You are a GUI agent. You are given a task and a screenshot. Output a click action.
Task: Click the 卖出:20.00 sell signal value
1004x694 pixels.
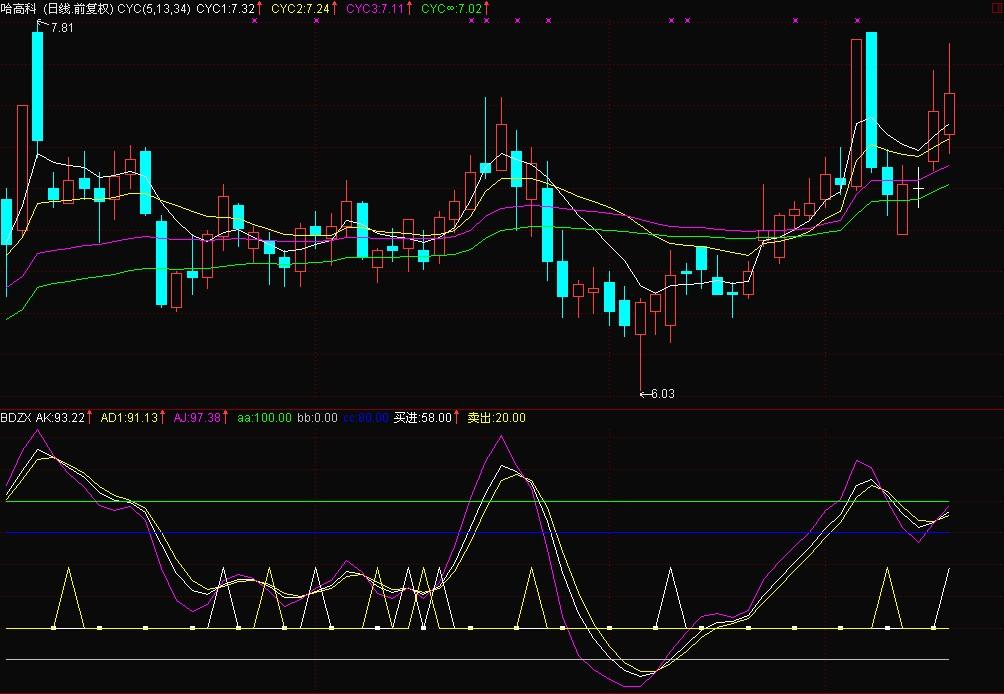pyautogui.click(x=496, y=418)
